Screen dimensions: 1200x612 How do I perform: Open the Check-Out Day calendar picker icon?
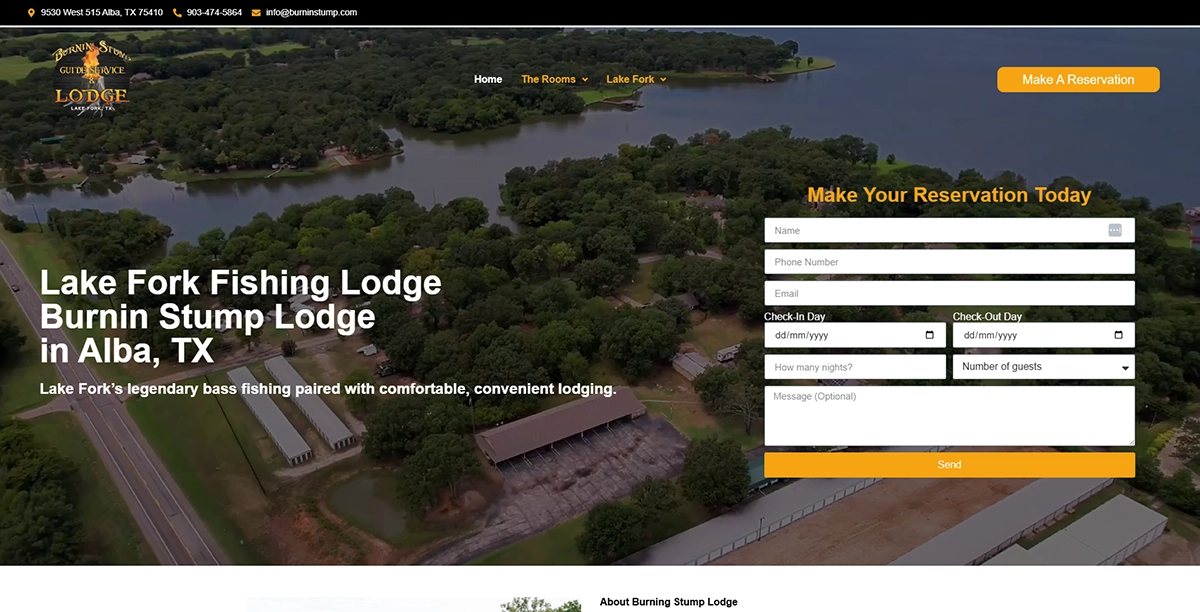tap(1118, 335)
